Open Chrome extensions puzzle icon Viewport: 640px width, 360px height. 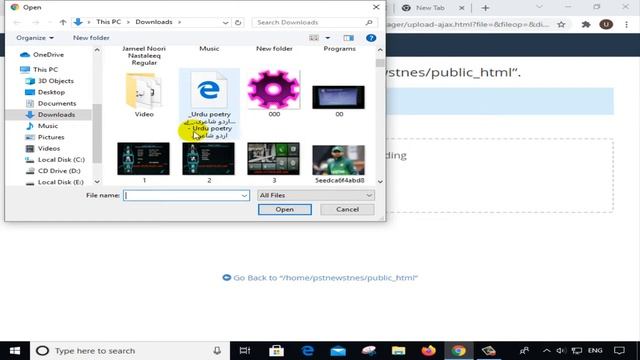(586, 24)
